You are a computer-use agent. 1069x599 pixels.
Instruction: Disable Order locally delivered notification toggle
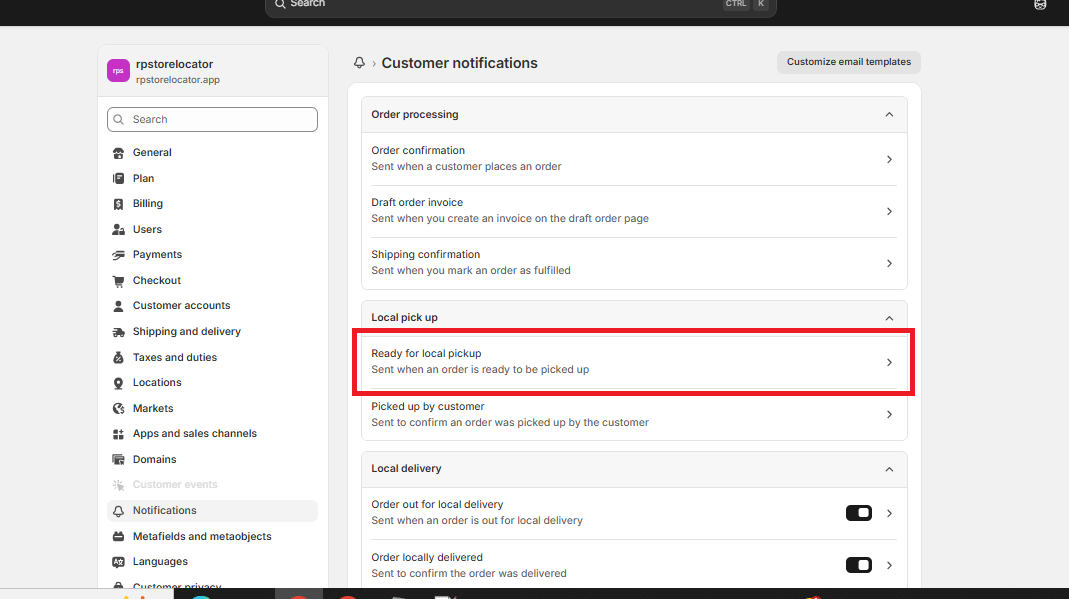pos(858,565)
